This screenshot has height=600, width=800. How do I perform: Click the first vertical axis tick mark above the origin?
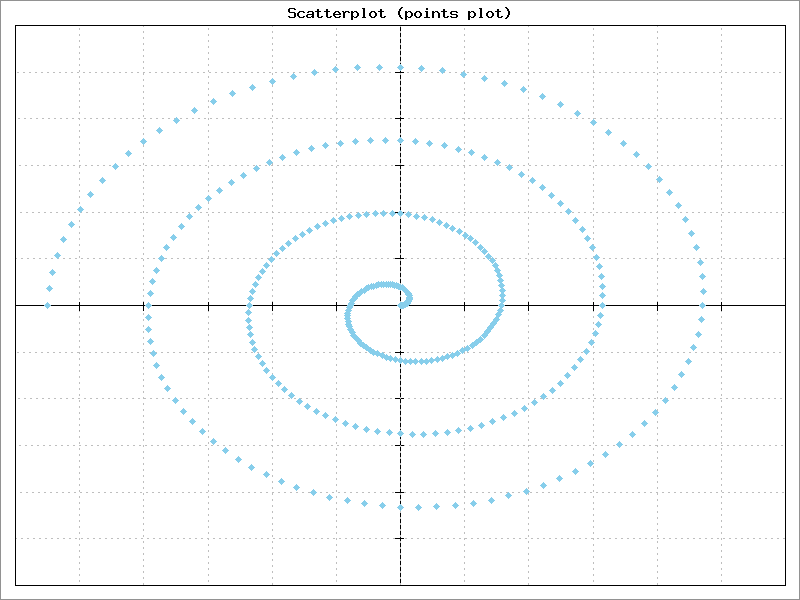pos(401,258)
